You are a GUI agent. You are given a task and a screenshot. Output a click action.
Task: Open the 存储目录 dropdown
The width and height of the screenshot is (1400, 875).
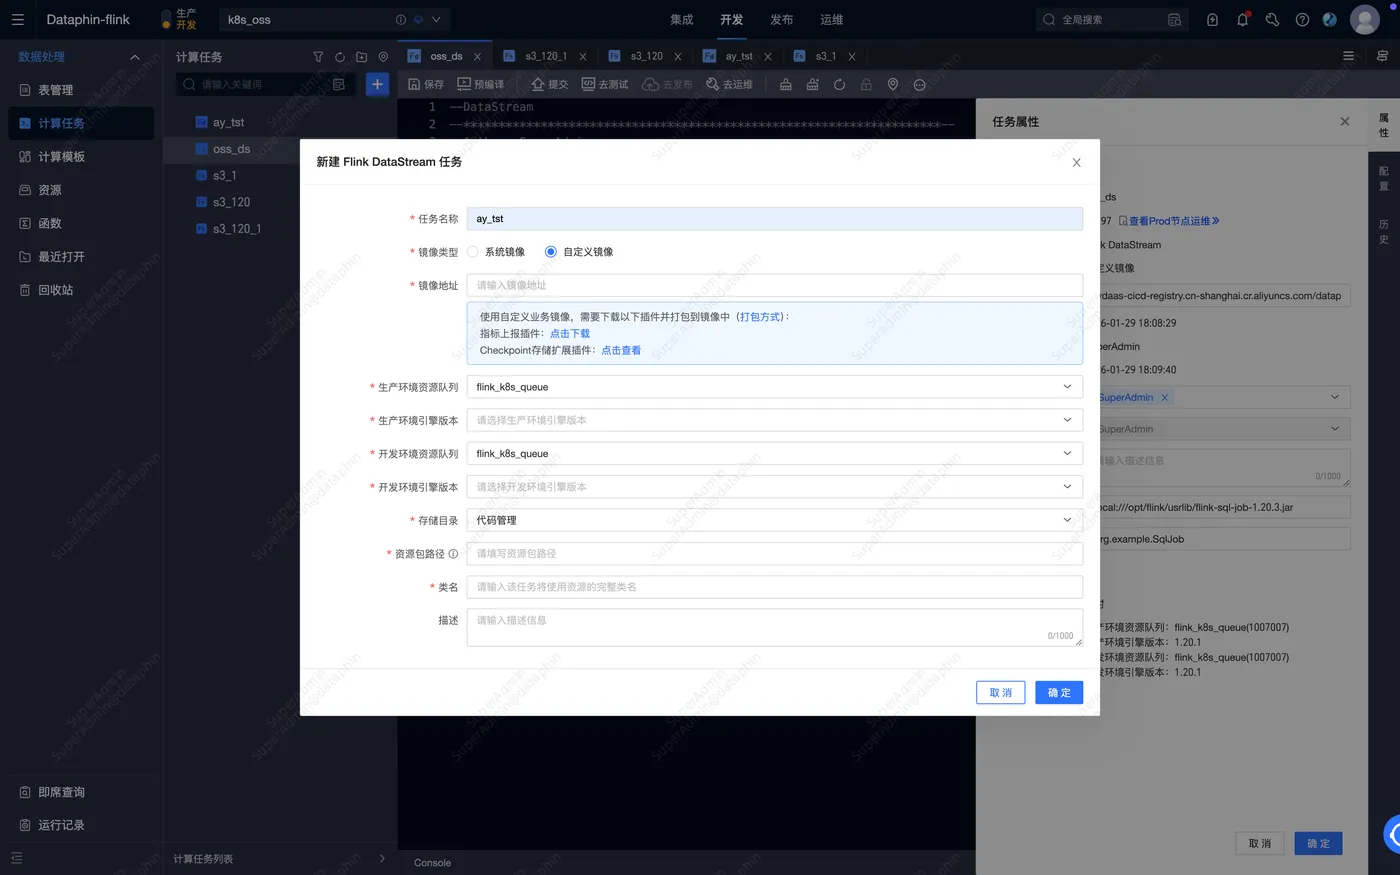tap(774, 520)
